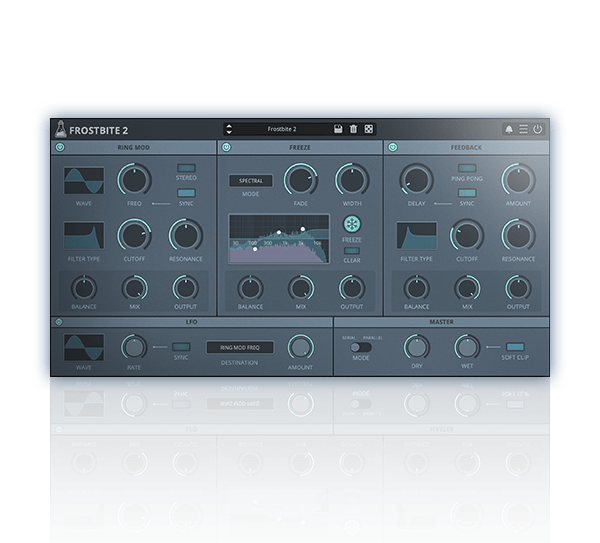The width and height of the screenshot is (600, 543).
Task: Randomize settings with the dice icon
Action: click(x=368, y=129)
